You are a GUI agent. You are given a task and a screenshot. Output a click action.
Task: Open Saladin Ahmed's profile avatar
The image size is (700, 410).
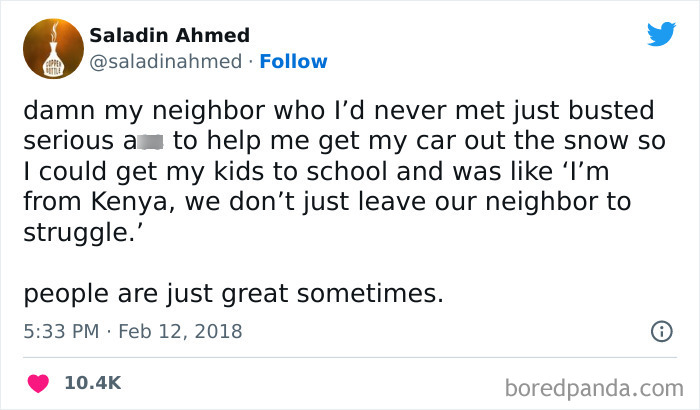(46, 47)
